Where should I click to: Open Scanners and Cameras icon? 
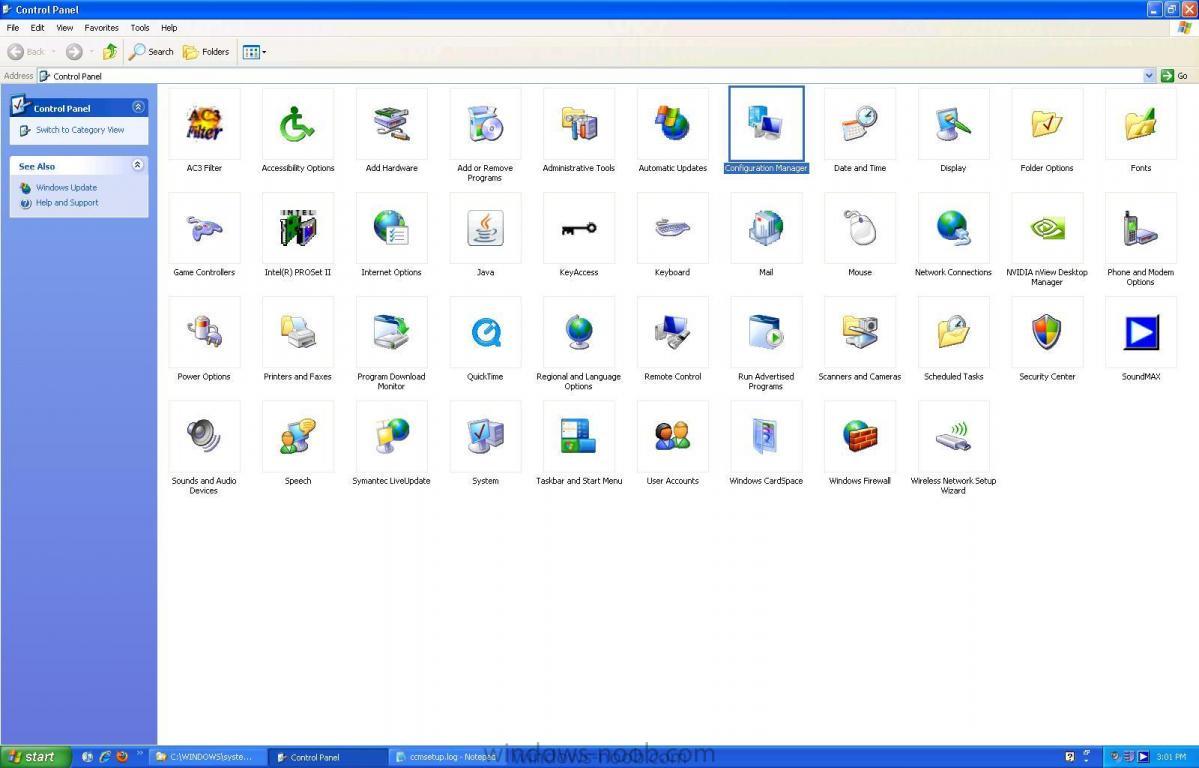tap(860, 333)
